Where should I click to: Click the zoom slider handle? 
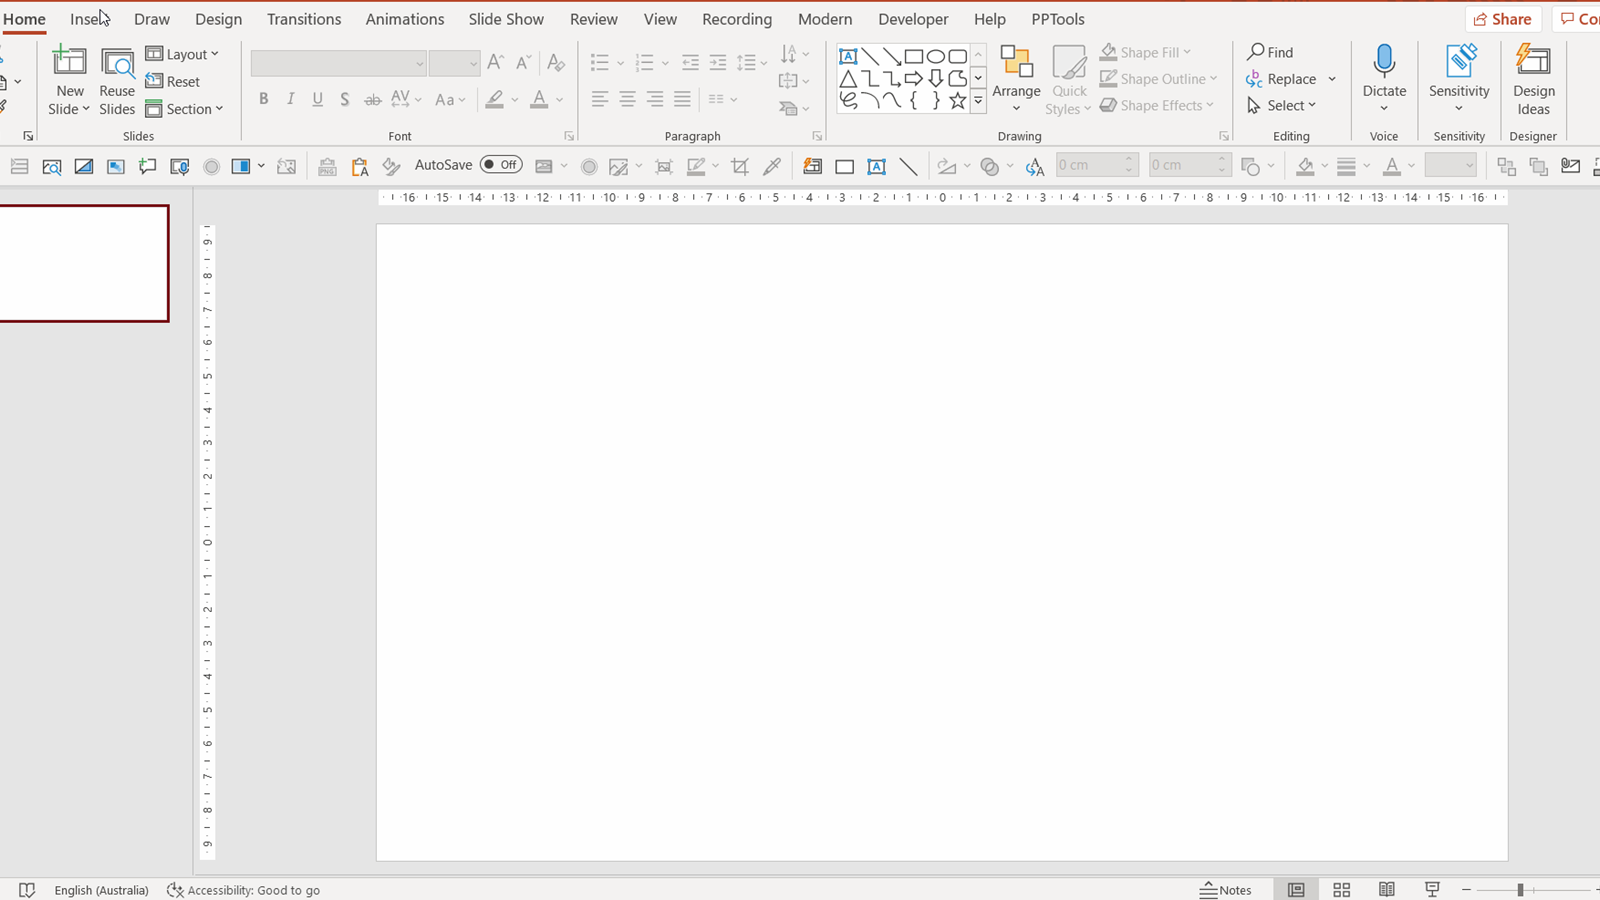(1519, 889)
